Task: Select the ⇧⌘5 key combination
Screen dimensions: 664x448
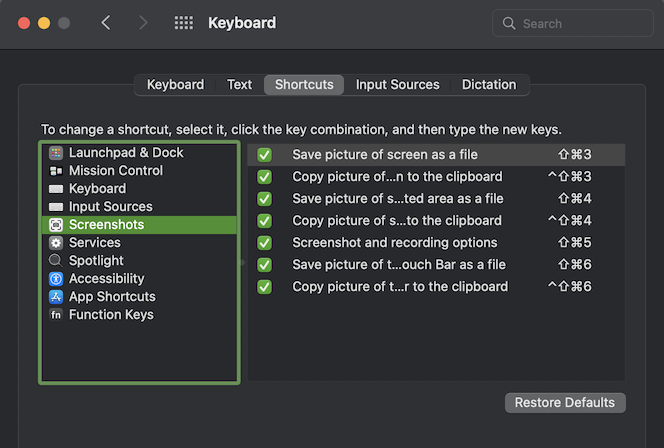Action: point(574,243)
